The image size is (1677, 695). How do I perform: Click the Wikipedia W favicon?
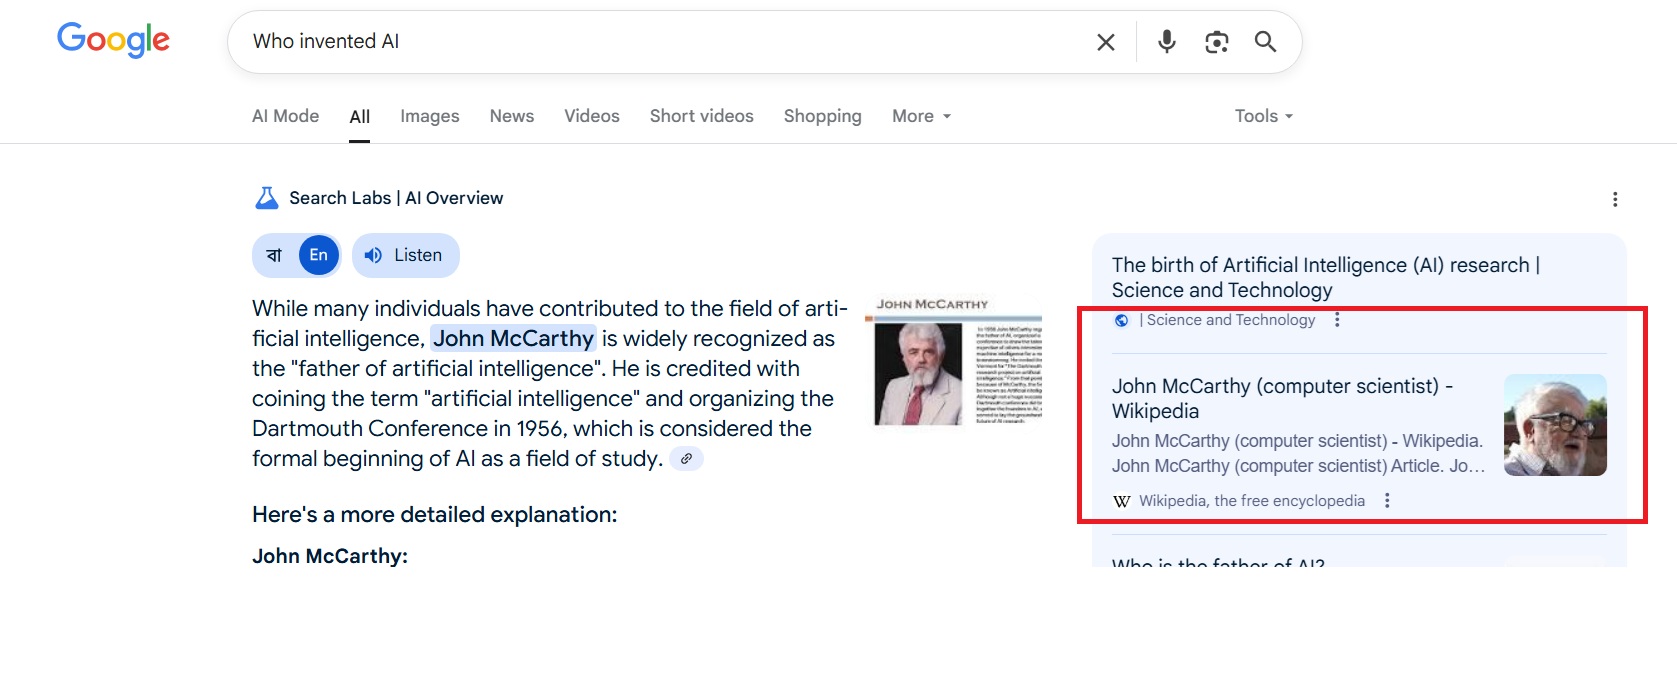pos(1122,501)
